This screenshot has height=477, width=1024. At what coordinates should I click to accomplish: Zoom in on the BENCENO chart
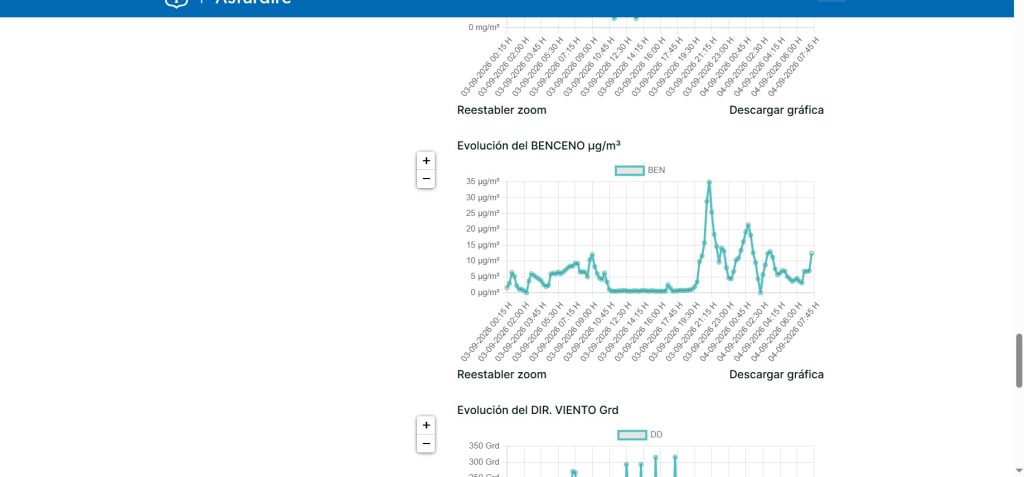(426, 160)
